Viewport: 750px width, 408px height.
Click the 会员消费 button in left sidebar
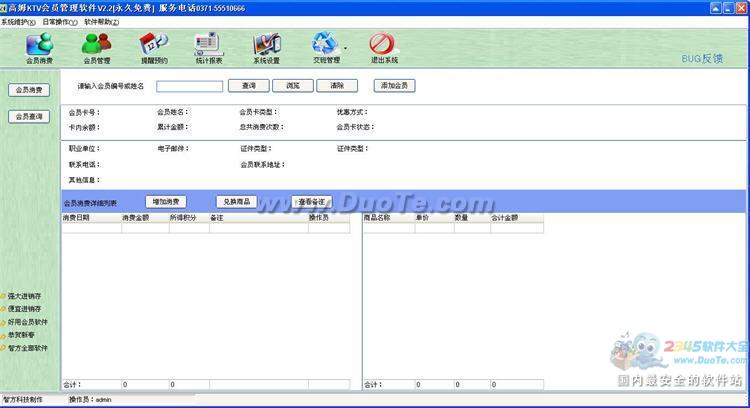(x=29, y=90)
